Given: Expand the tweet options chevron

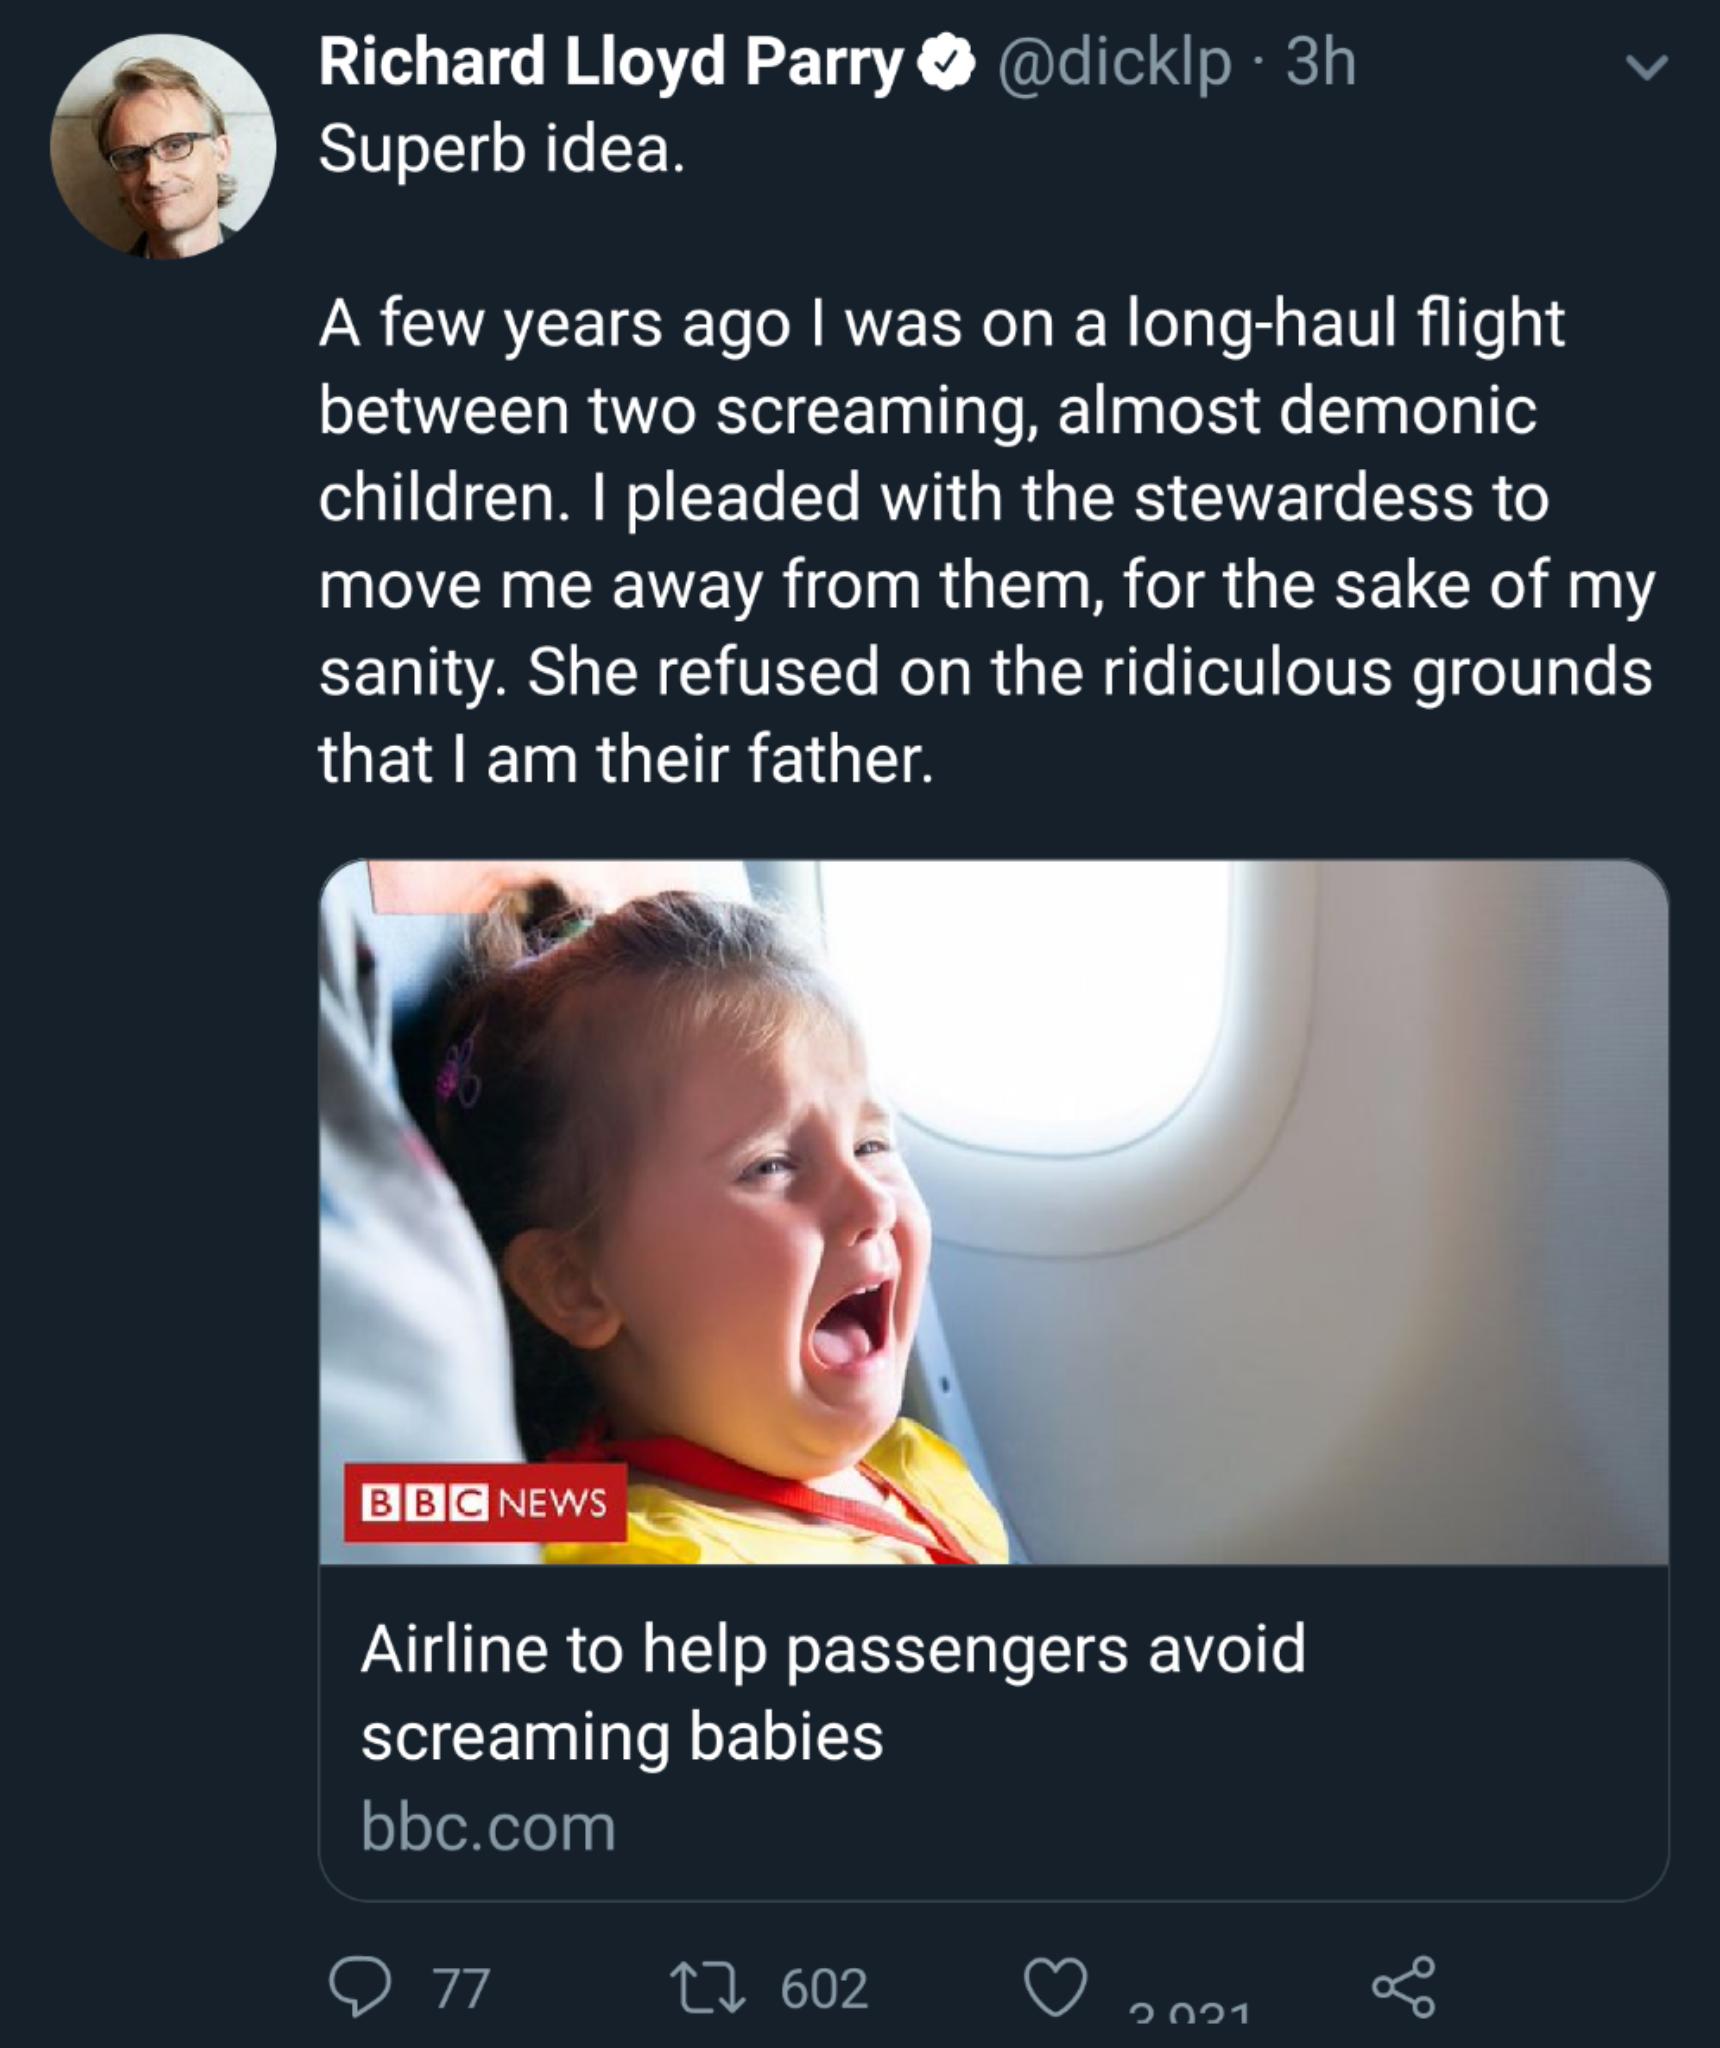Looking at the screenshot, I should coord(1645,68).
